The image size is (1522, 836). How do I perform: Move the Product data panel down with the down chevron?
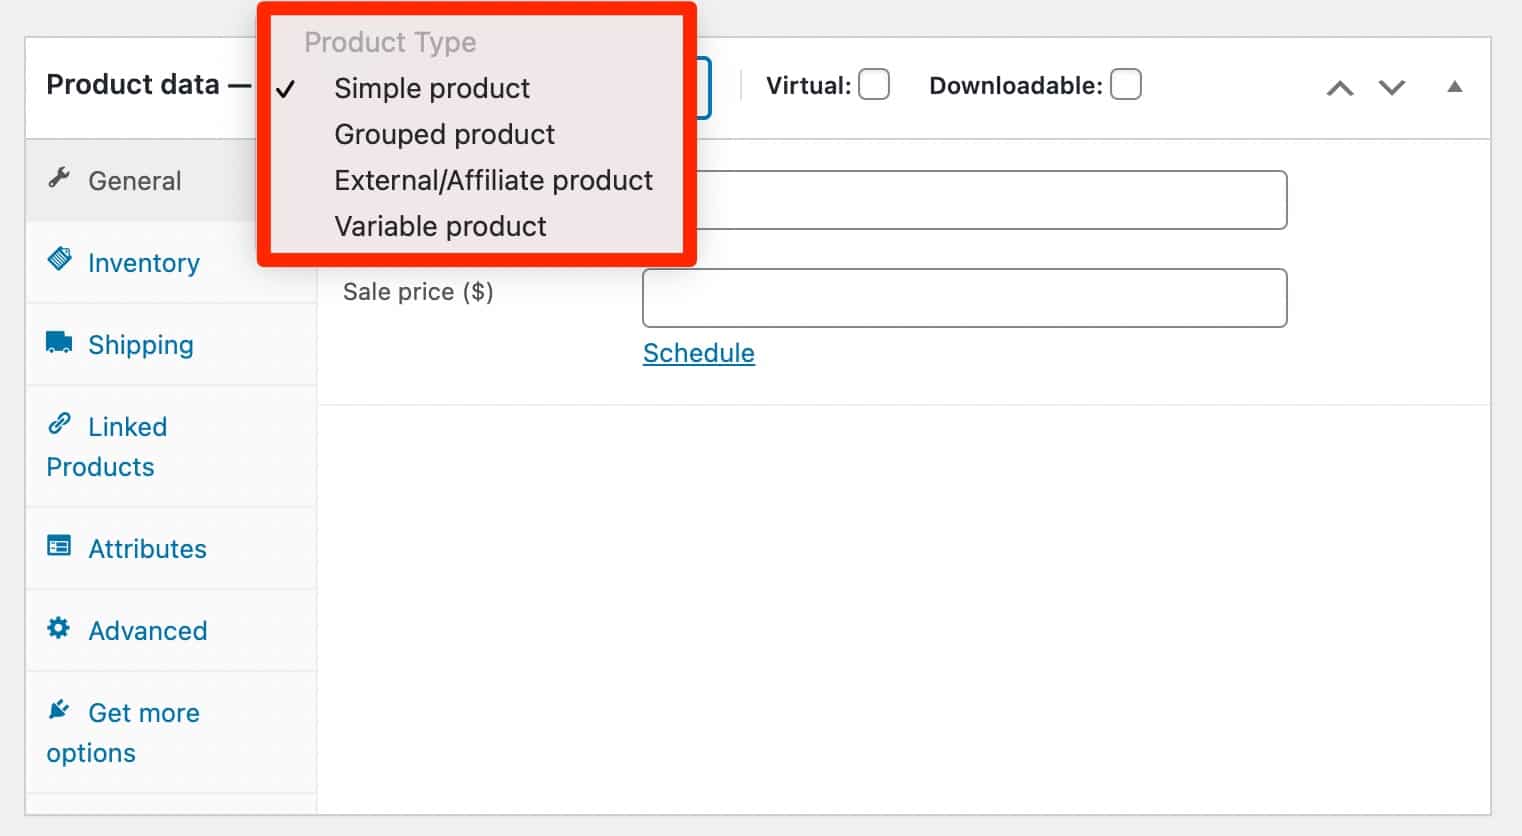pyautogui.click(x=1391, y=88)
